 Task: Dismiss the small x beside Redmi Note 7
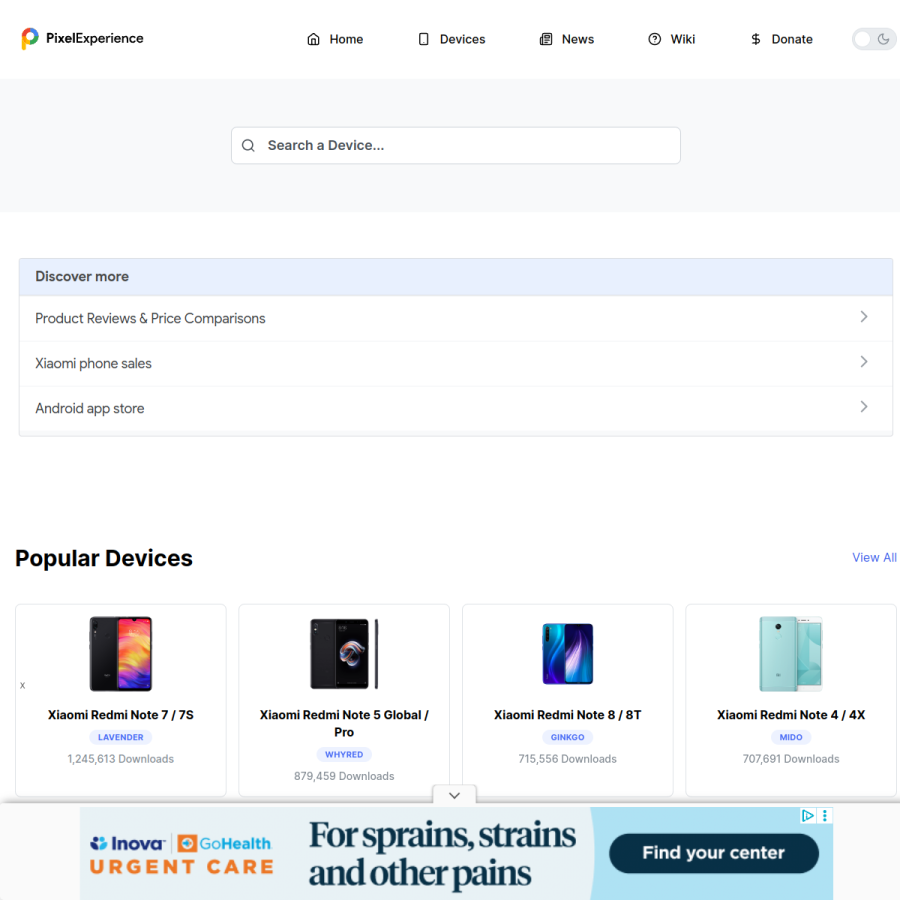pos(22,685)
